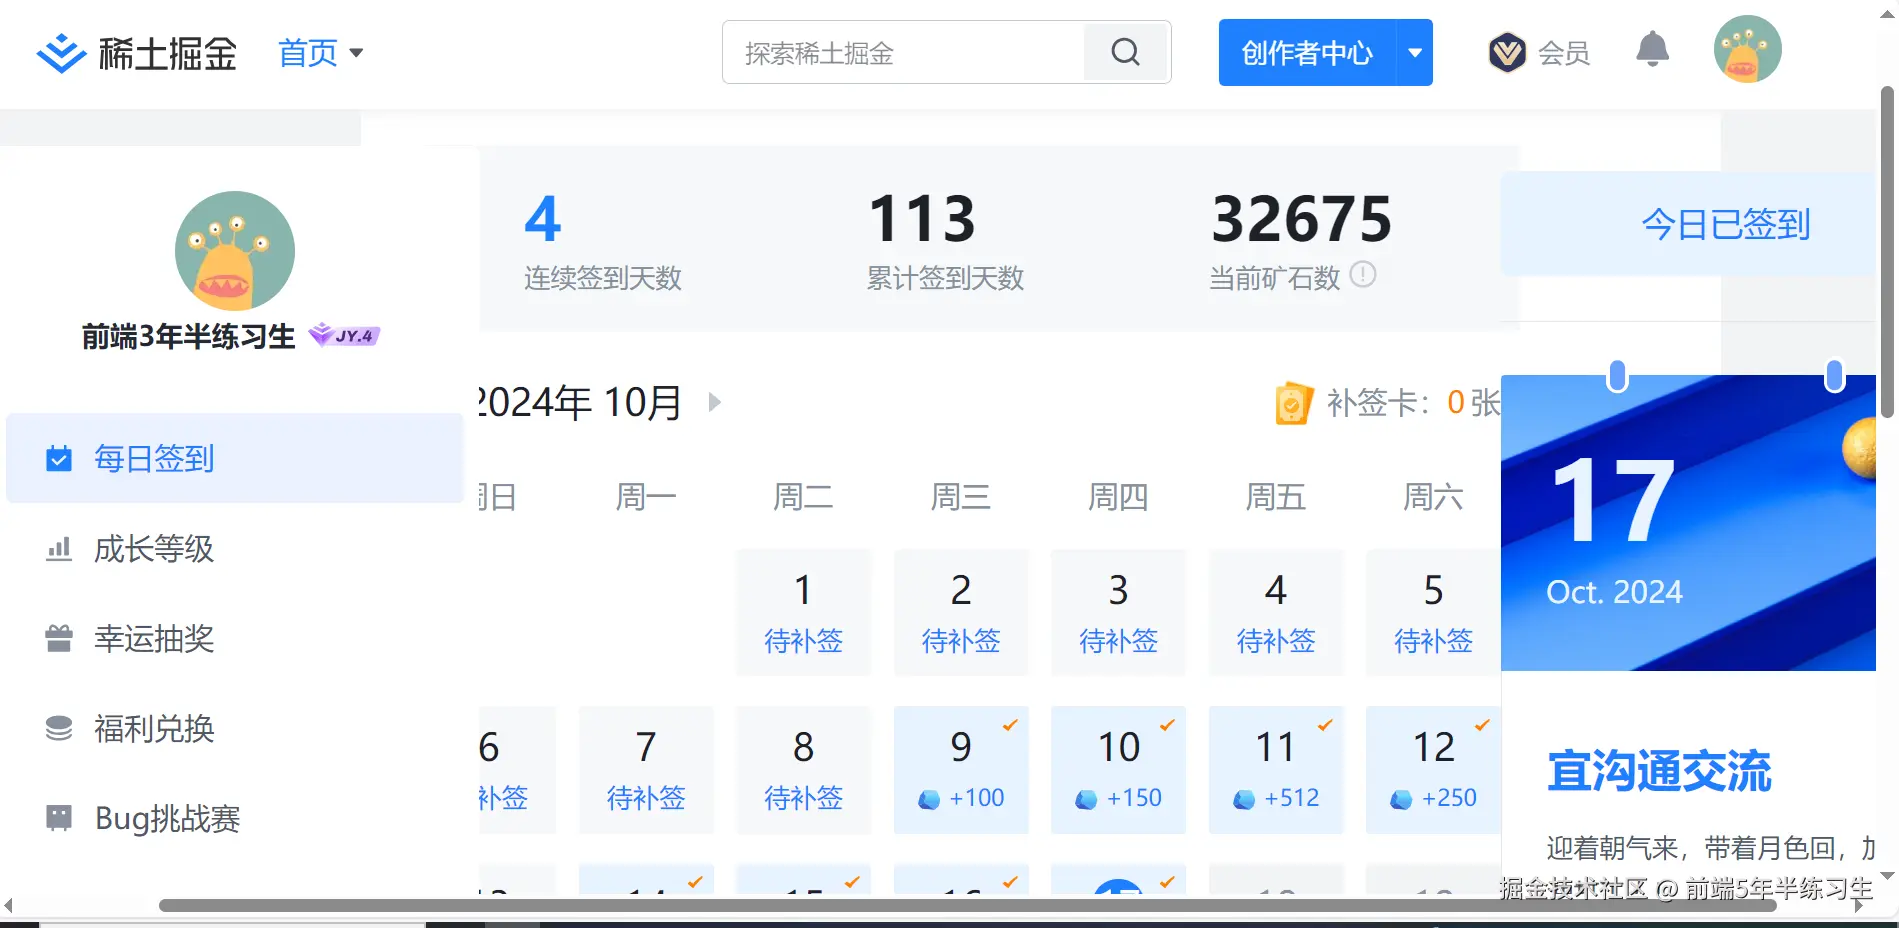Click the Bug挑战赛 icon in sidebar
This screenshot has height=928, width=1899.
coord(58,817)
